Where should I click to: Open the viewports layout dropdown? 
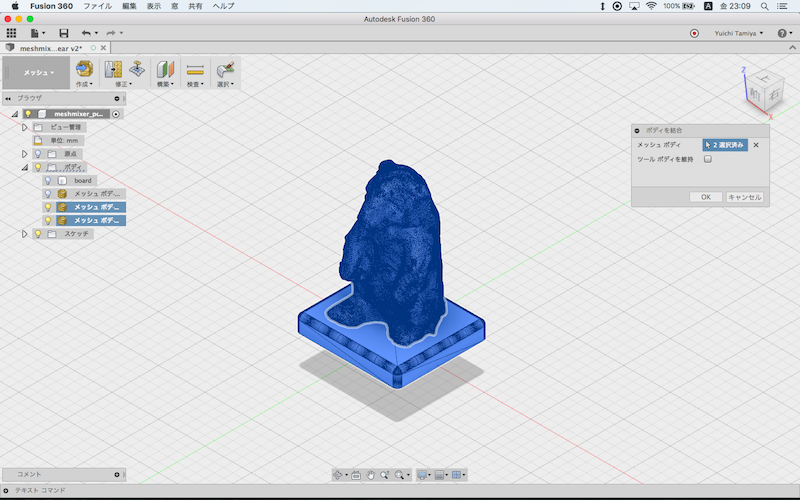(x=458, y=475)
